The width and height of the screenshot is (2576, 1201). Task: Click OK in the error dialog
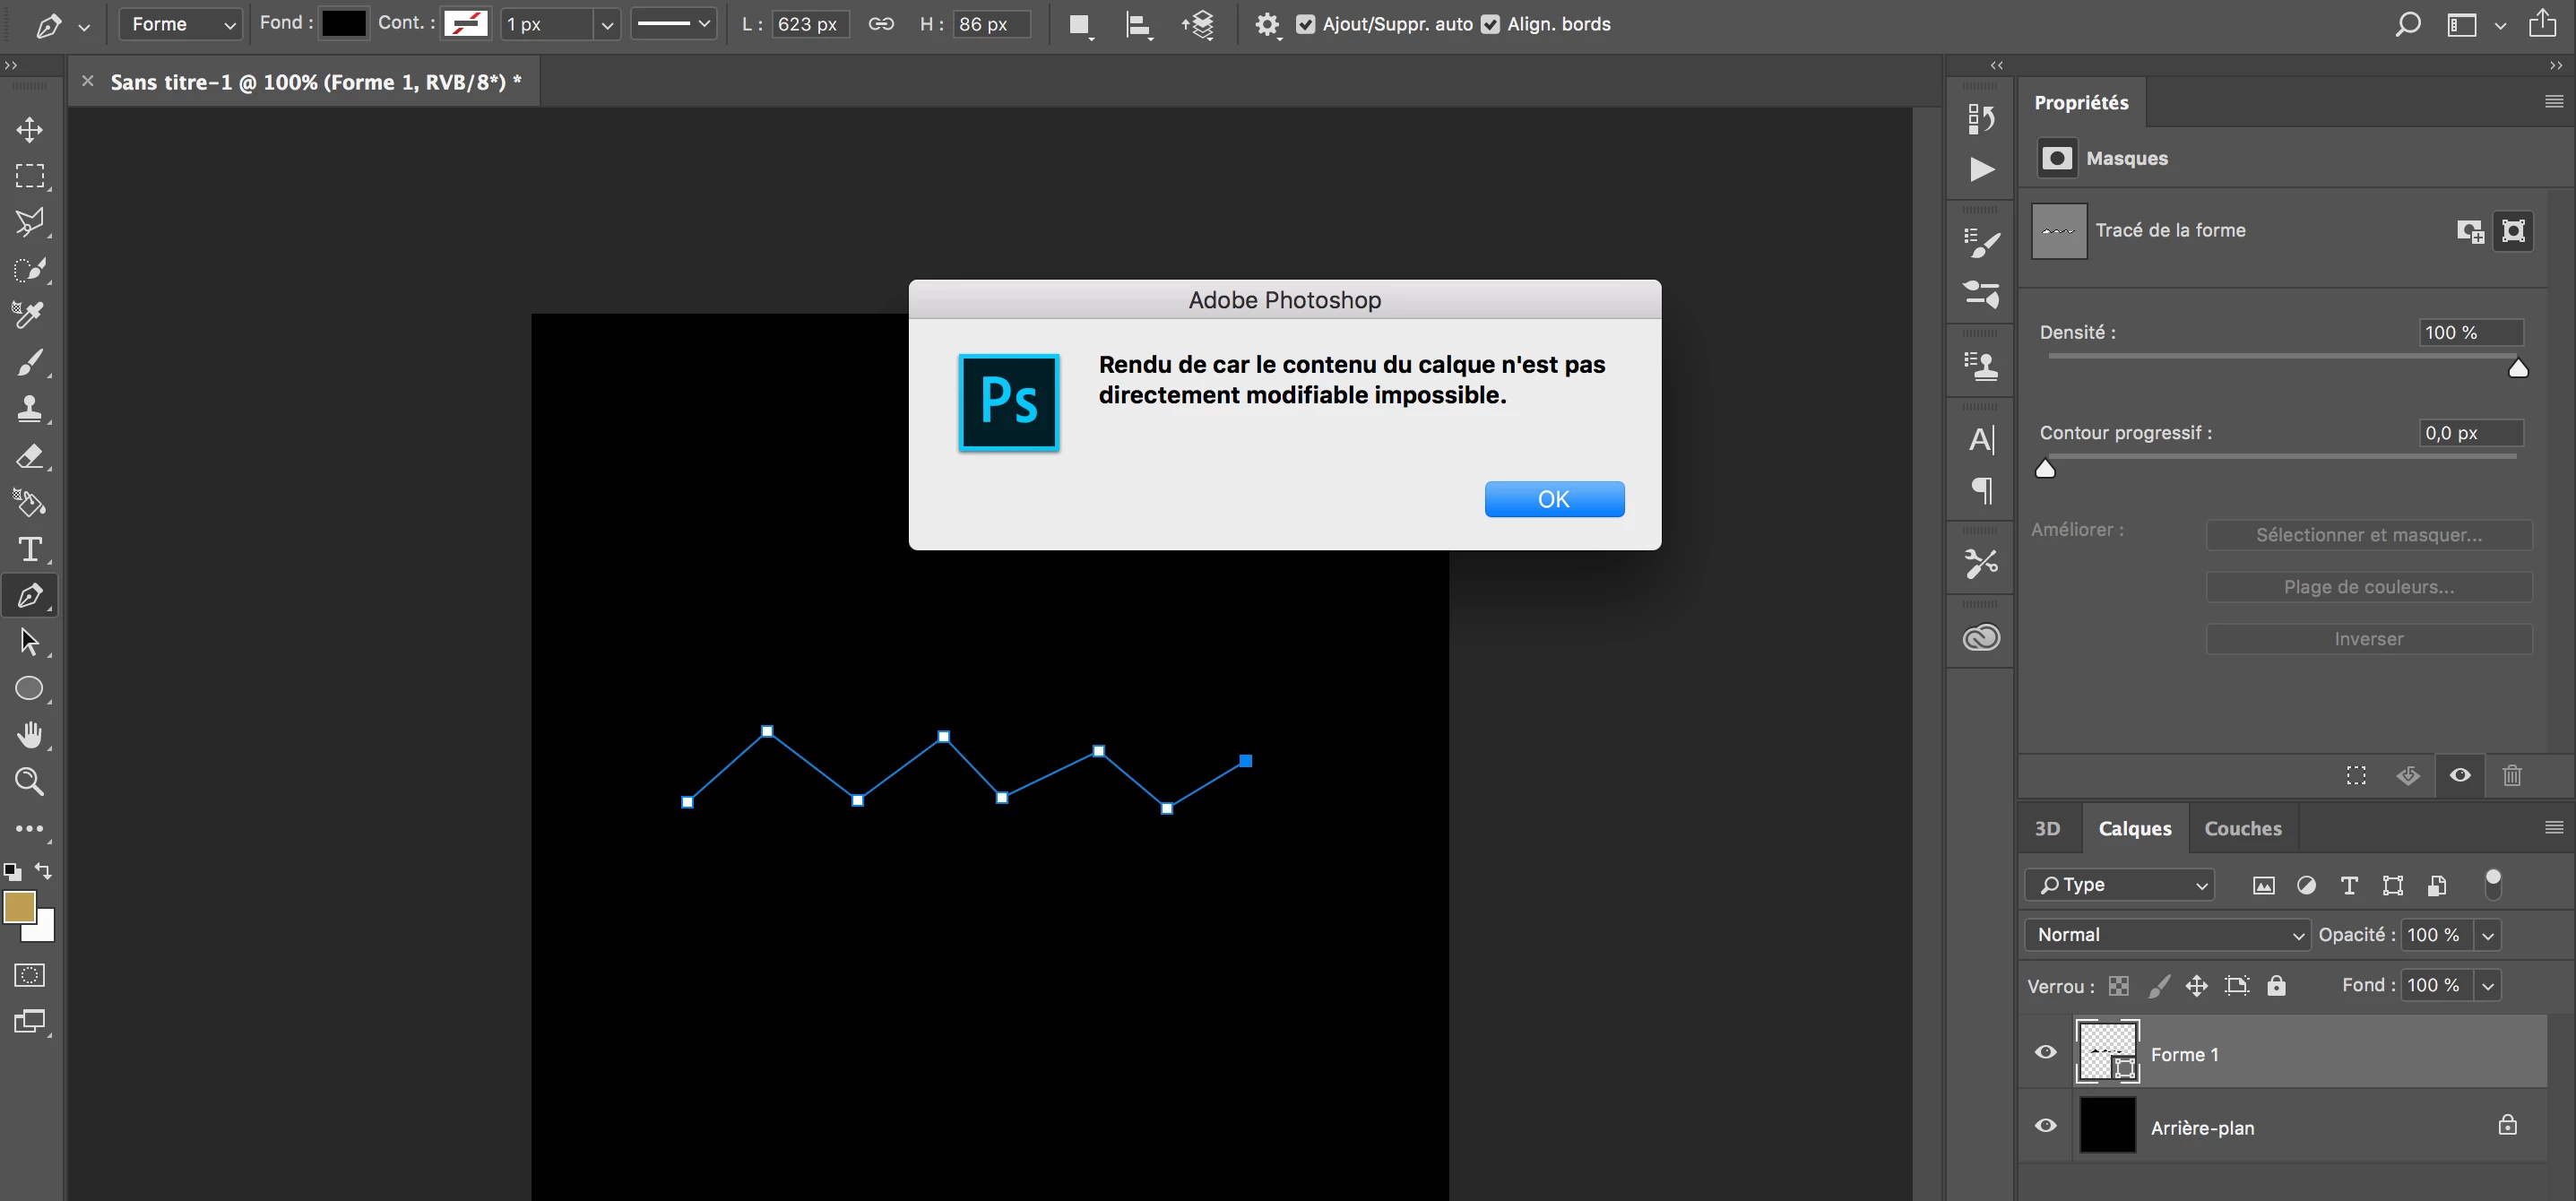[x=1553, y=499]
